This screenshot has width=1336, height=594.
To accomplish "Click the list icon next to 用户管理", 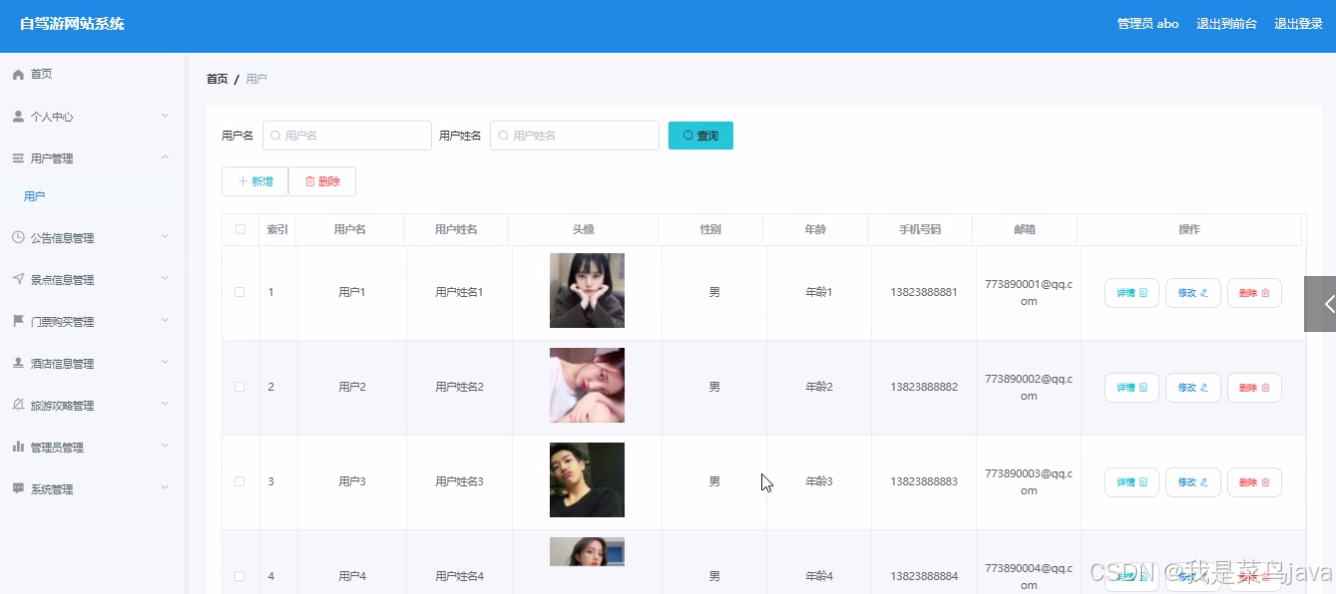I will 18,158.
